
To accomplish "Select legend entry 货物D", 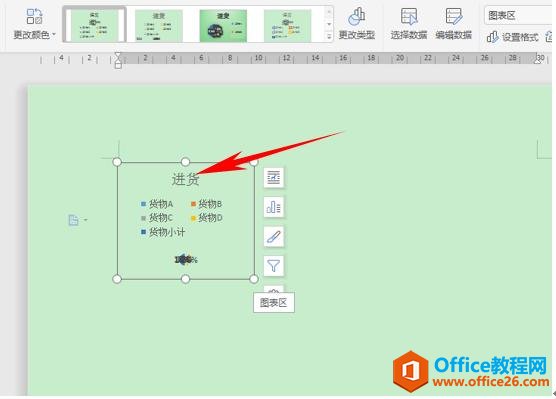I will coord(206,218).
